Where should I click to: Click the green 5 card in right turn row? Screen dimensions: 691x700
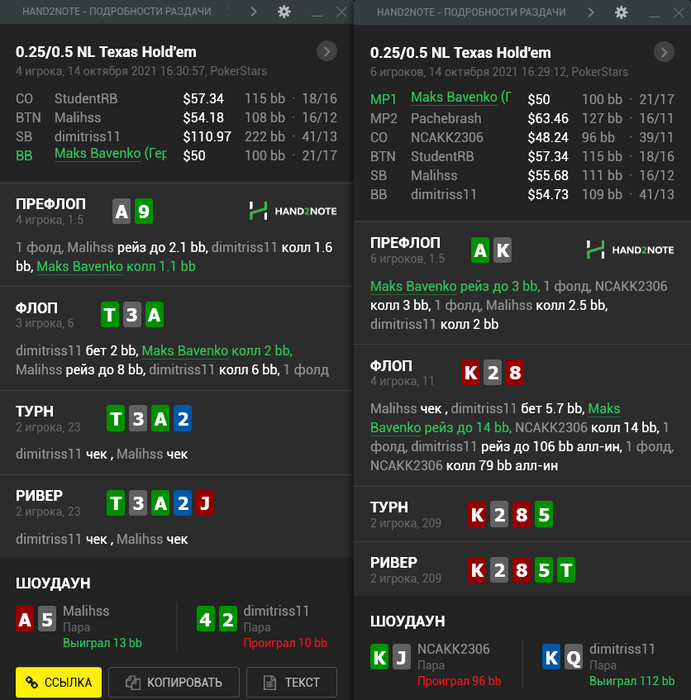pos(544,514)
